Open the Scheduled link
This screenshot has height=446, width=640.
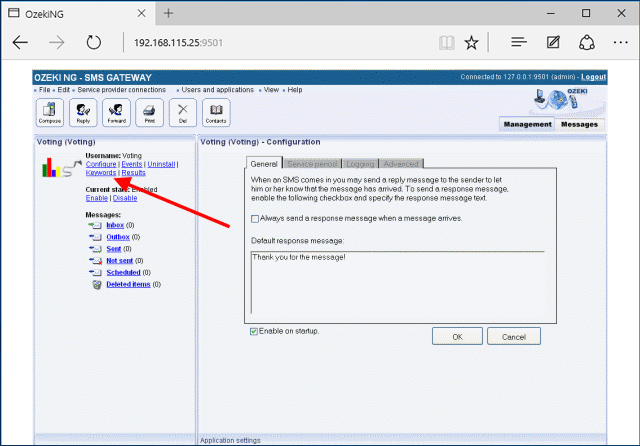(123, 273)
